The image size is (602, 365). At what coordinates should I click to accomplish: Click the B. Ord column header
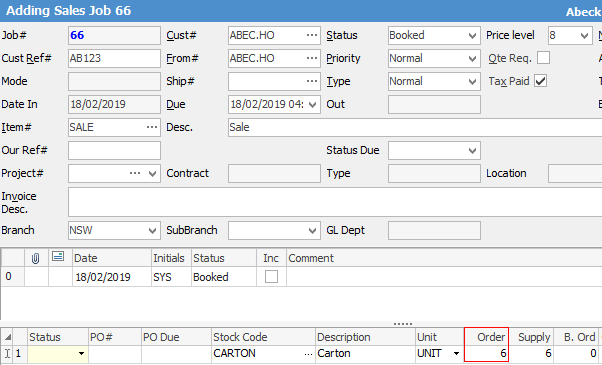(x=576, y=337)
